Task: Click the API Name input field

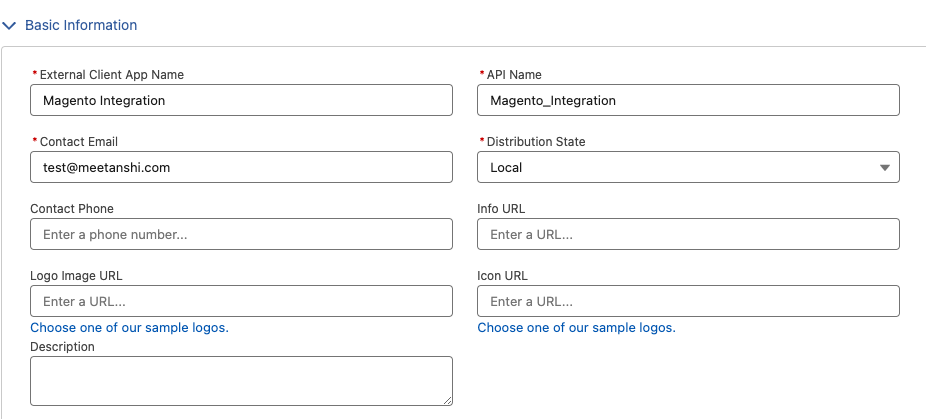Action: [x=688, y=100]
